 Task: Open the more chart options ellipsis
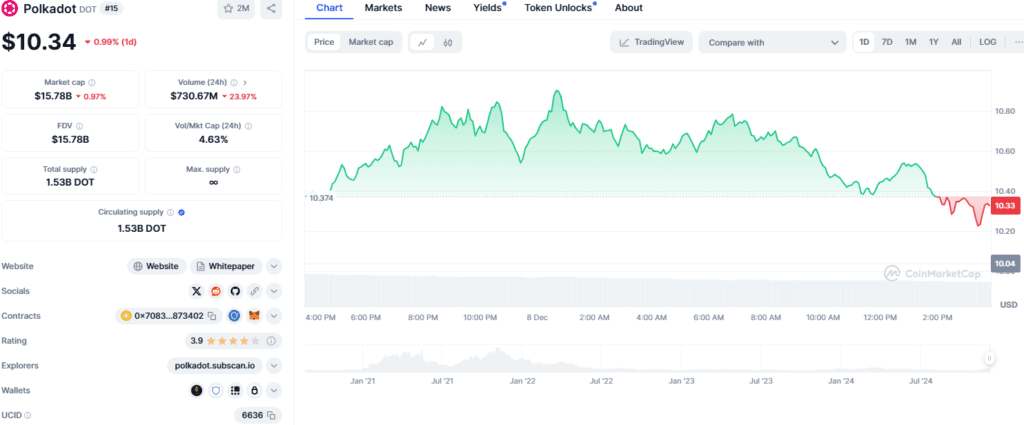pyautogui.click(x=1017, y=42)
